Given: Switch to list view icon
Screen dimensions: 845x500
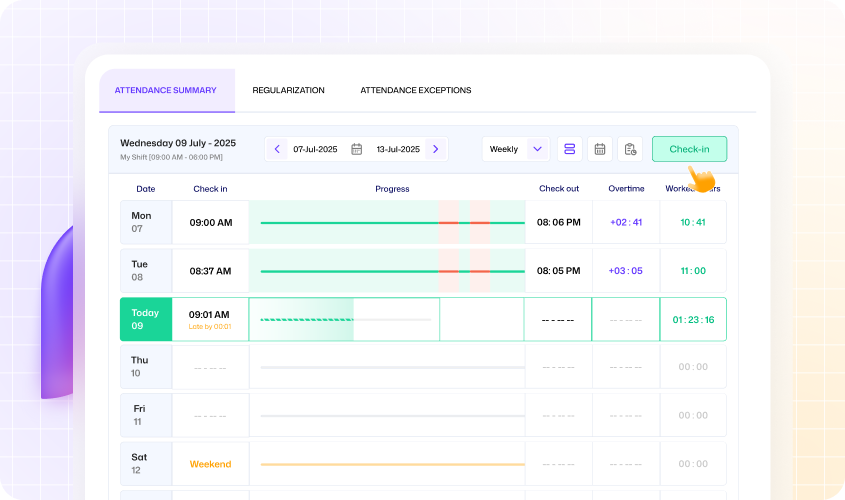Looking at the screenshot, I should click(570, 149).
